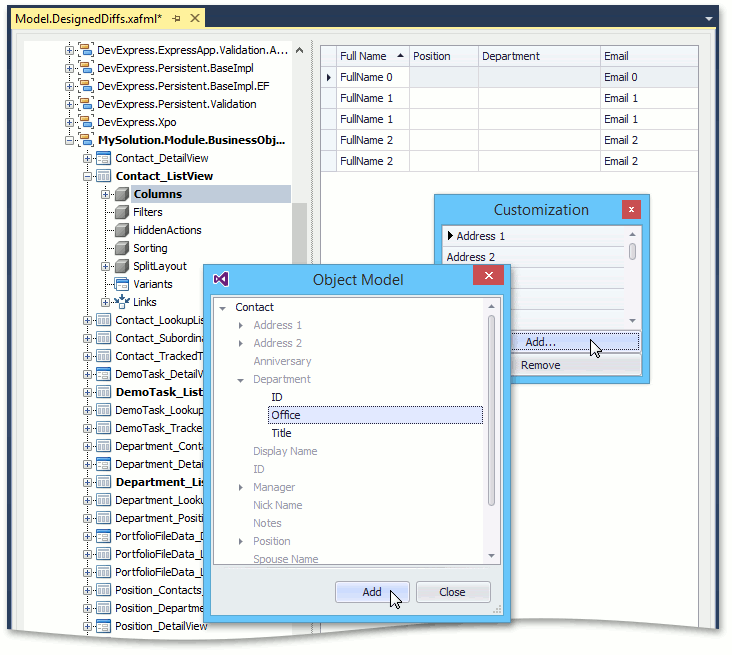Select the Filters tree node
The width and height of the screenshot is (732, 655).
coord(148,212)
